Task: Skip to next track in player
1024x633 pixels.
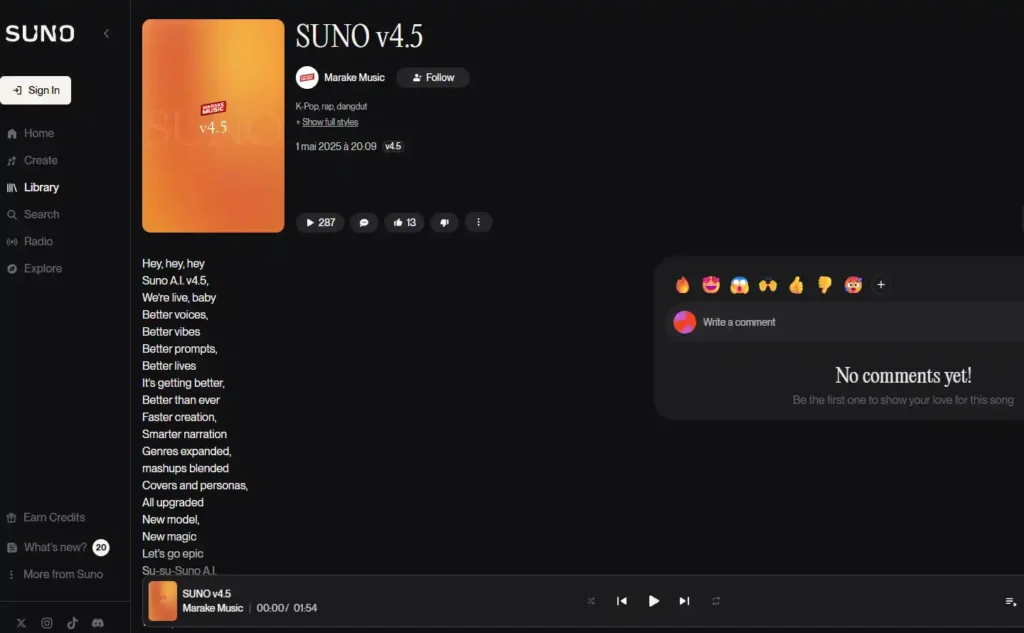Action: tap(684, 601)
